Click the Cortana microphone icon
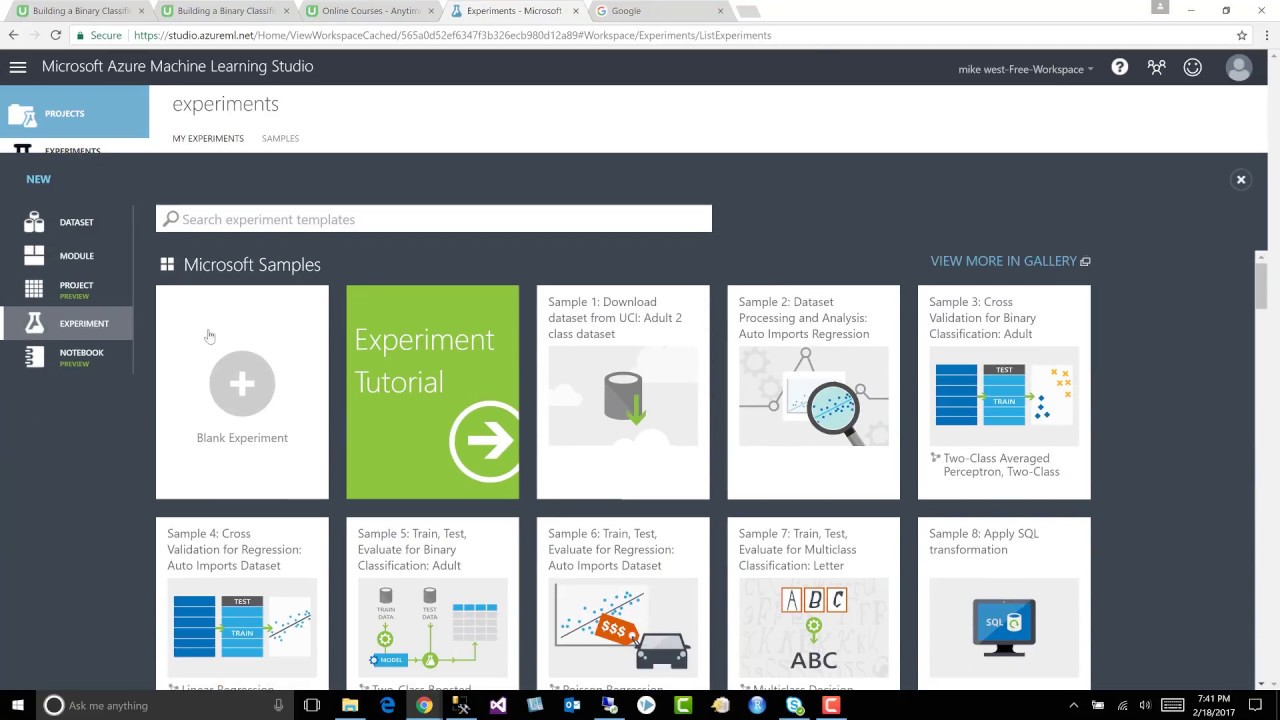Viewport: 1280px width, 720px height. (279, 705)
